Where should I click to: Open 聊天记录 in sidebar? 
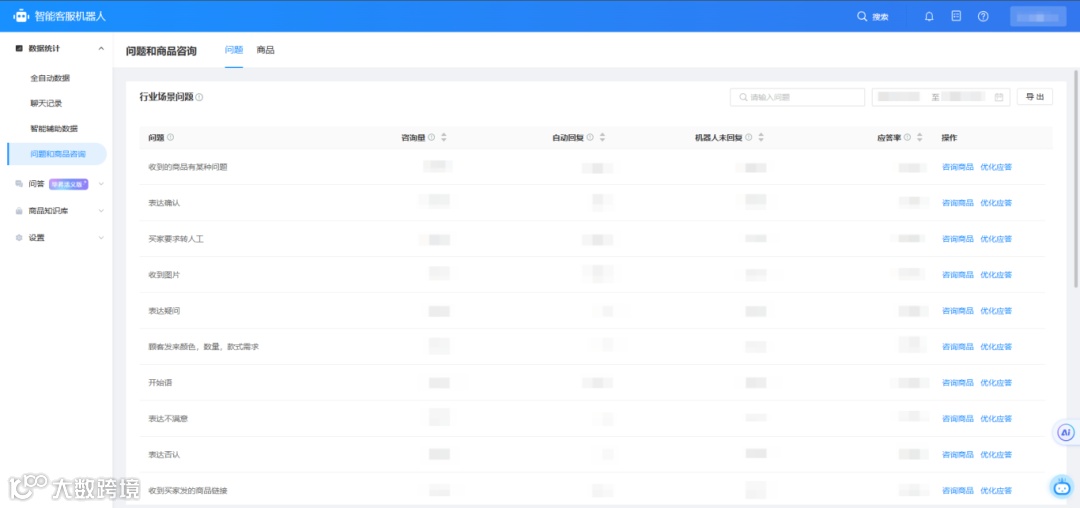[x=46, y=103]
